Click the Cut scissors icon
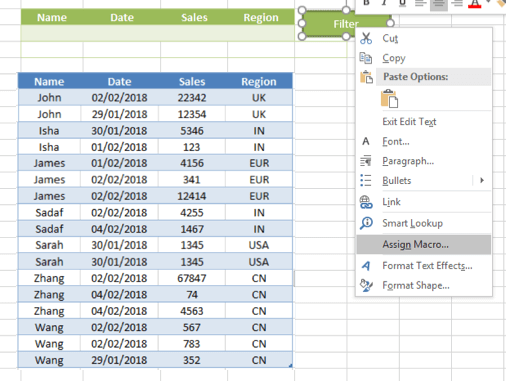Viewport: 506px width, 381px height. (366, 38)
